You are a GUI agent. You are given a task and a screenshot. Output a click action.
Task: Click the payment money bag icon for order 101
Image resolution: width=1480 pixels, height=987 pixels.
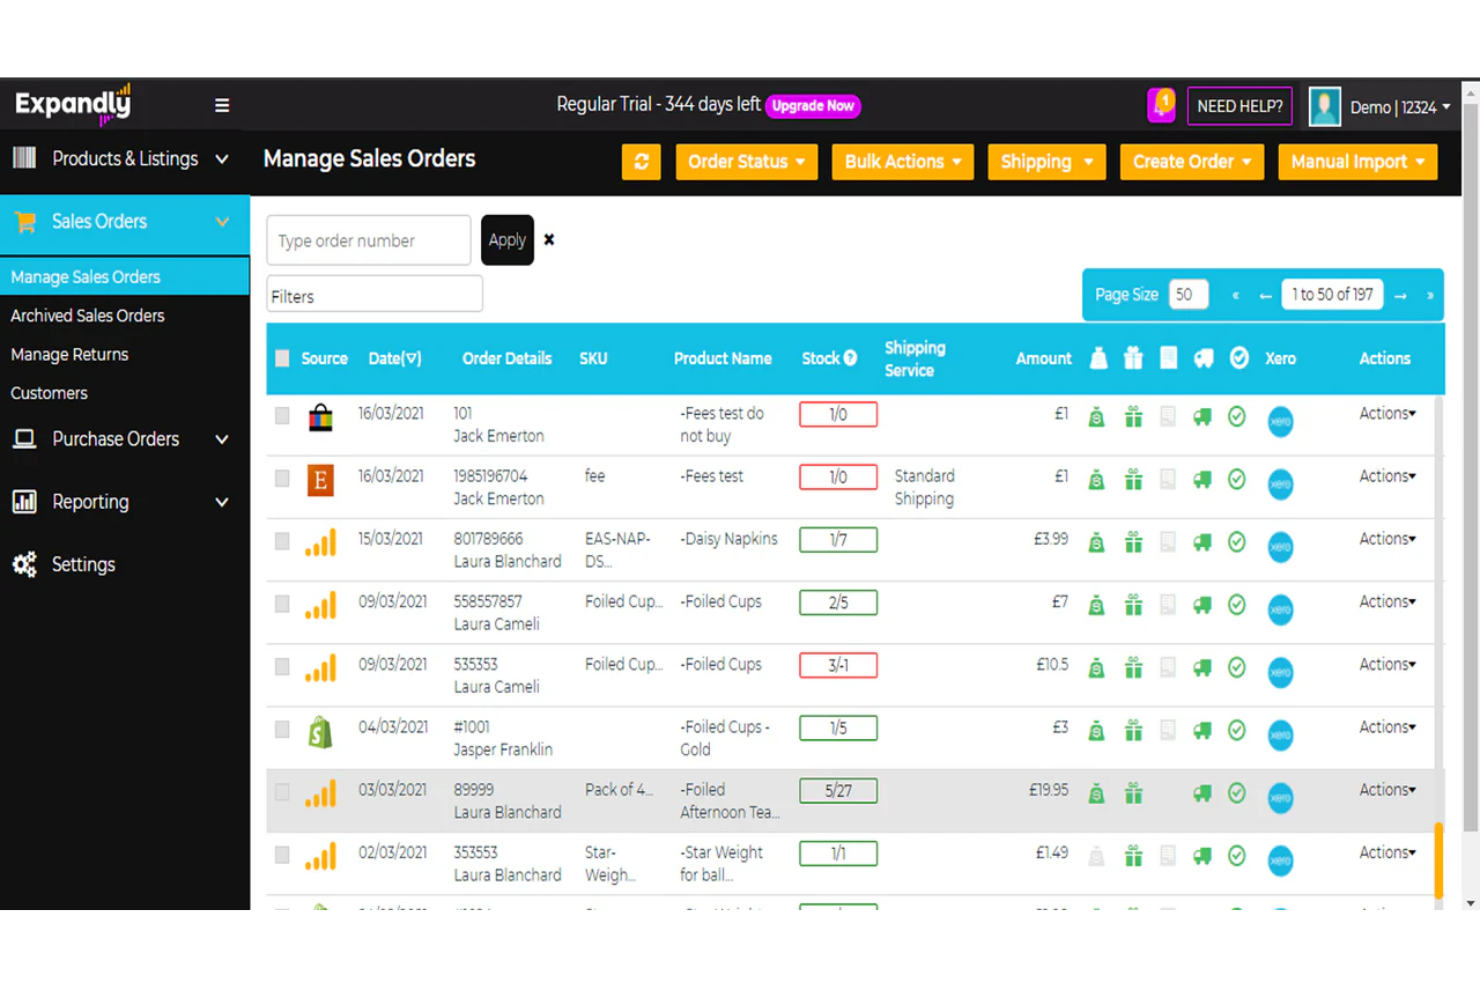point(1097,419)
